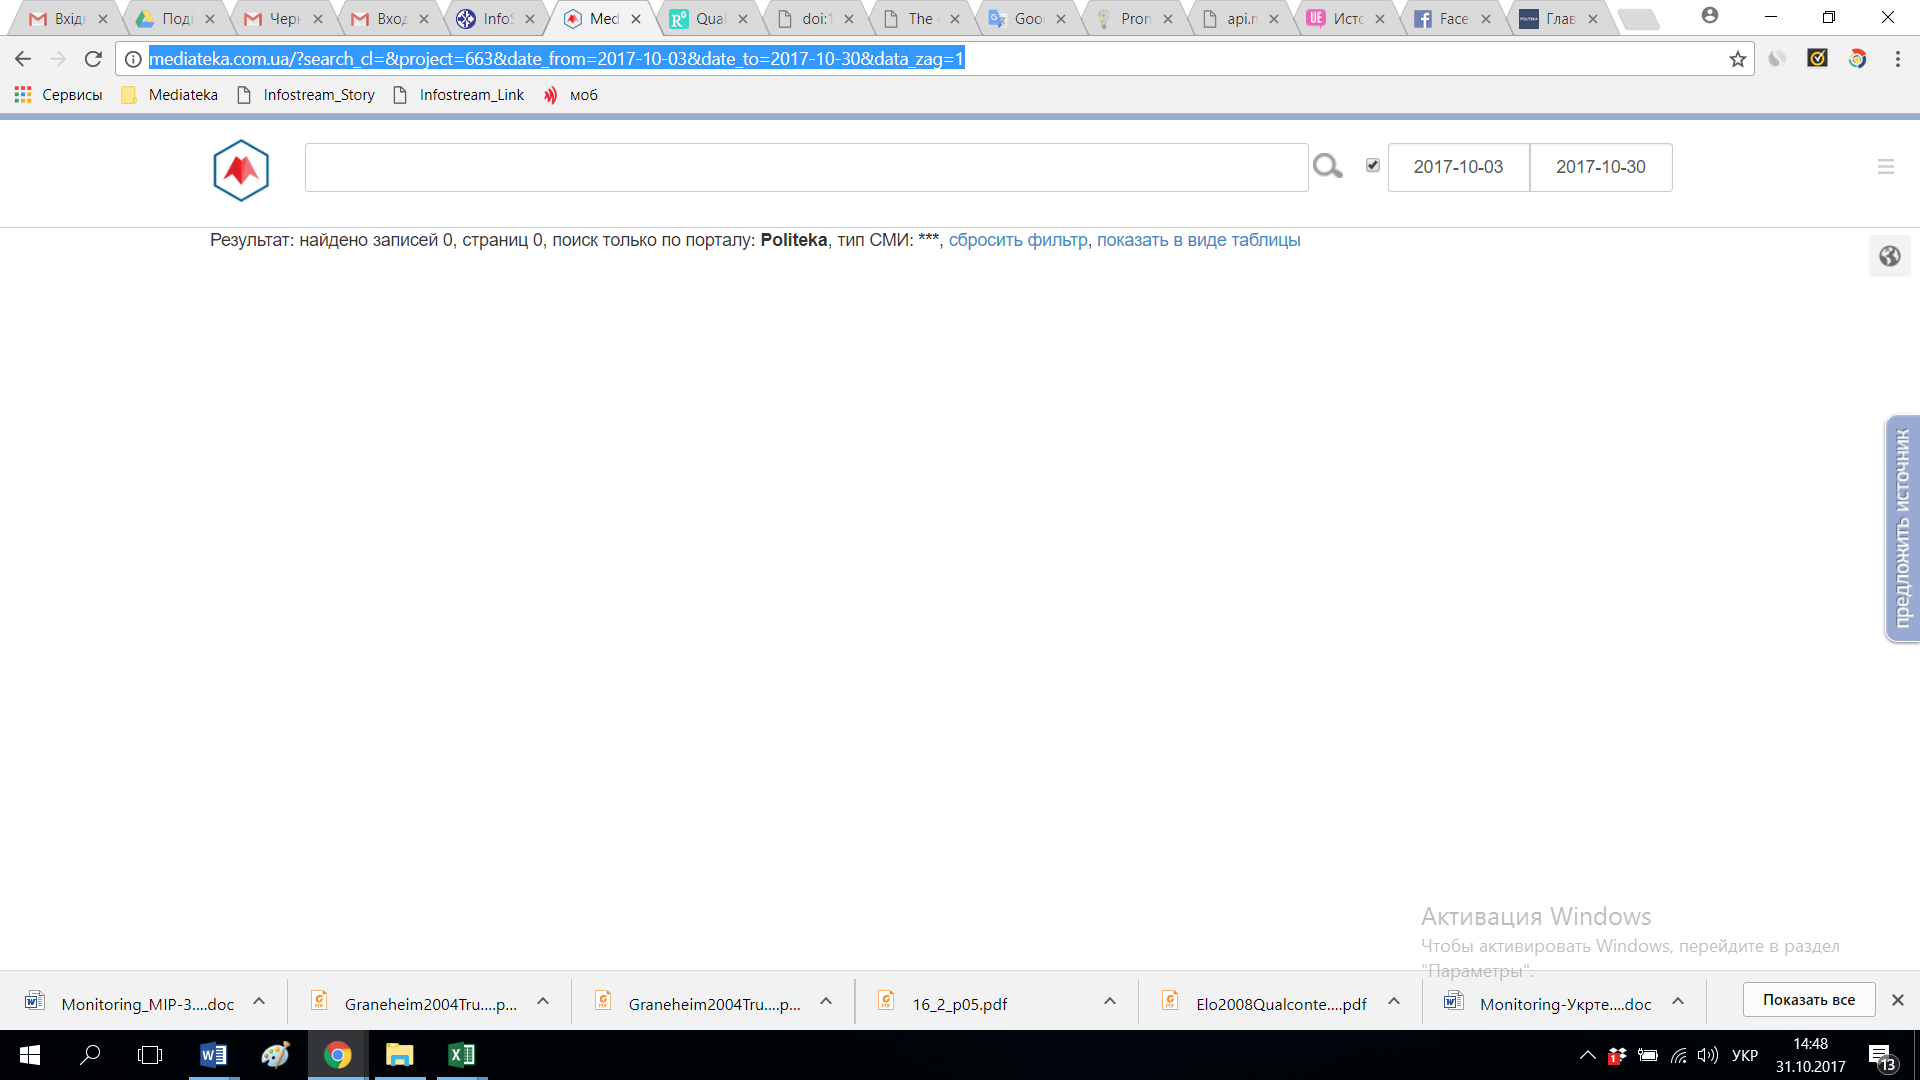Click the magnifying glass search icon

[1327, 166]
